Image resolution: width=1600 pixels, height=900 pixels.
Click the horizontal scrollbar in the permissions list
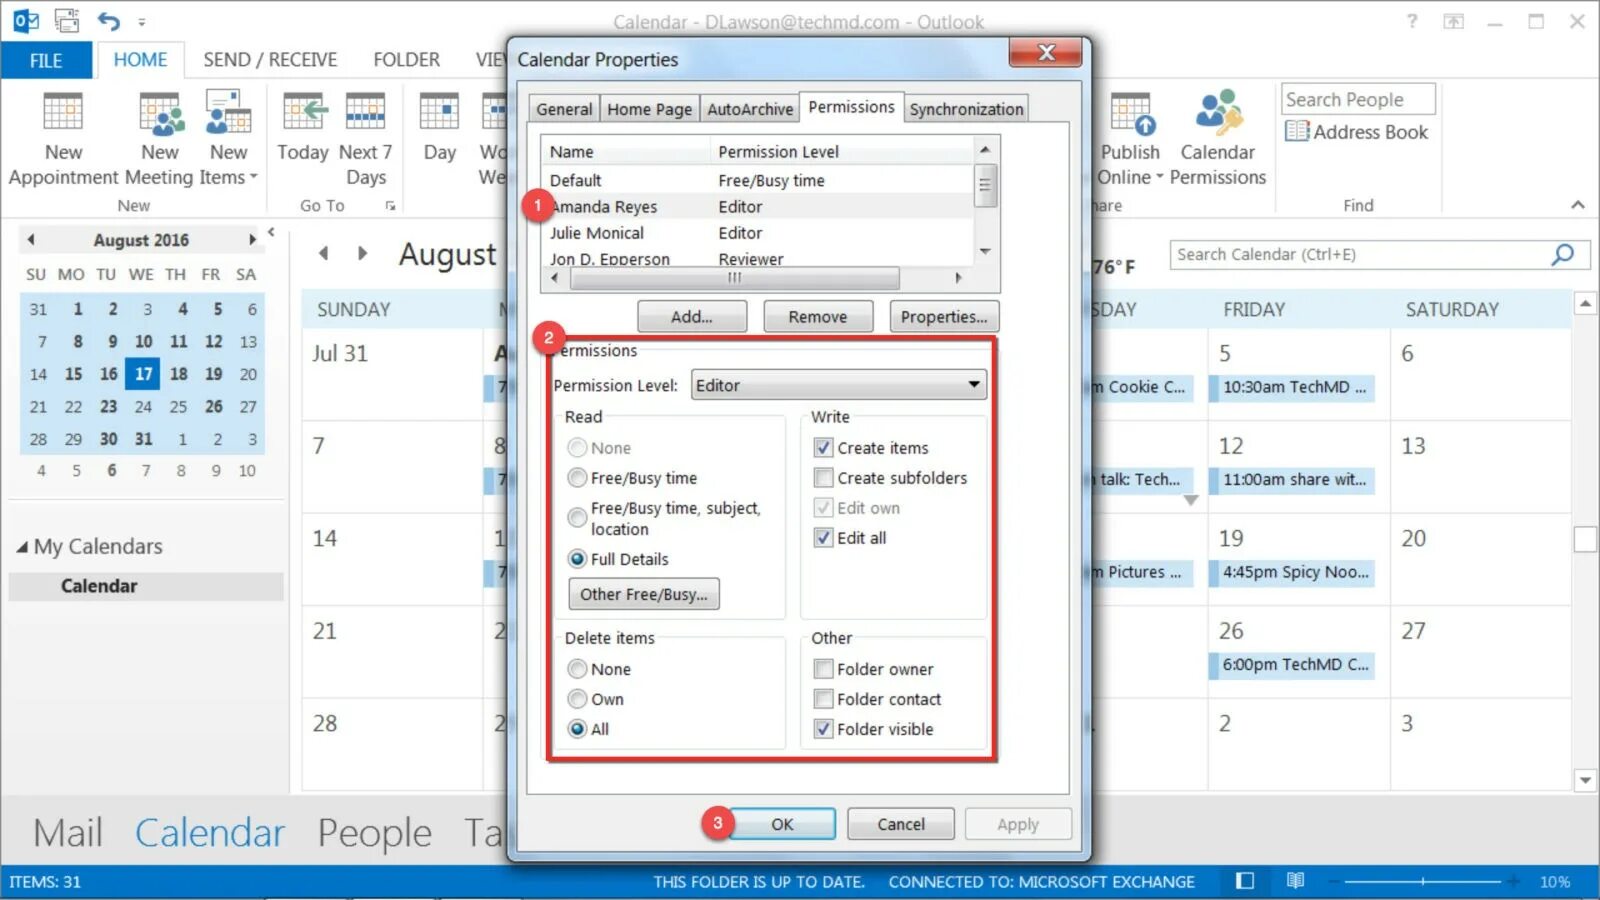pyautogui.click(x=734, y=278)
